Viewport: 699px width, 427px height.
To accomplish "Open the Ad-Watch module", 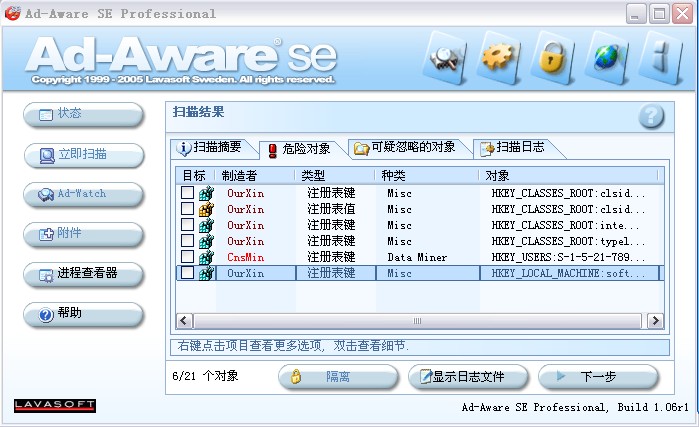I will click(83, 194).
